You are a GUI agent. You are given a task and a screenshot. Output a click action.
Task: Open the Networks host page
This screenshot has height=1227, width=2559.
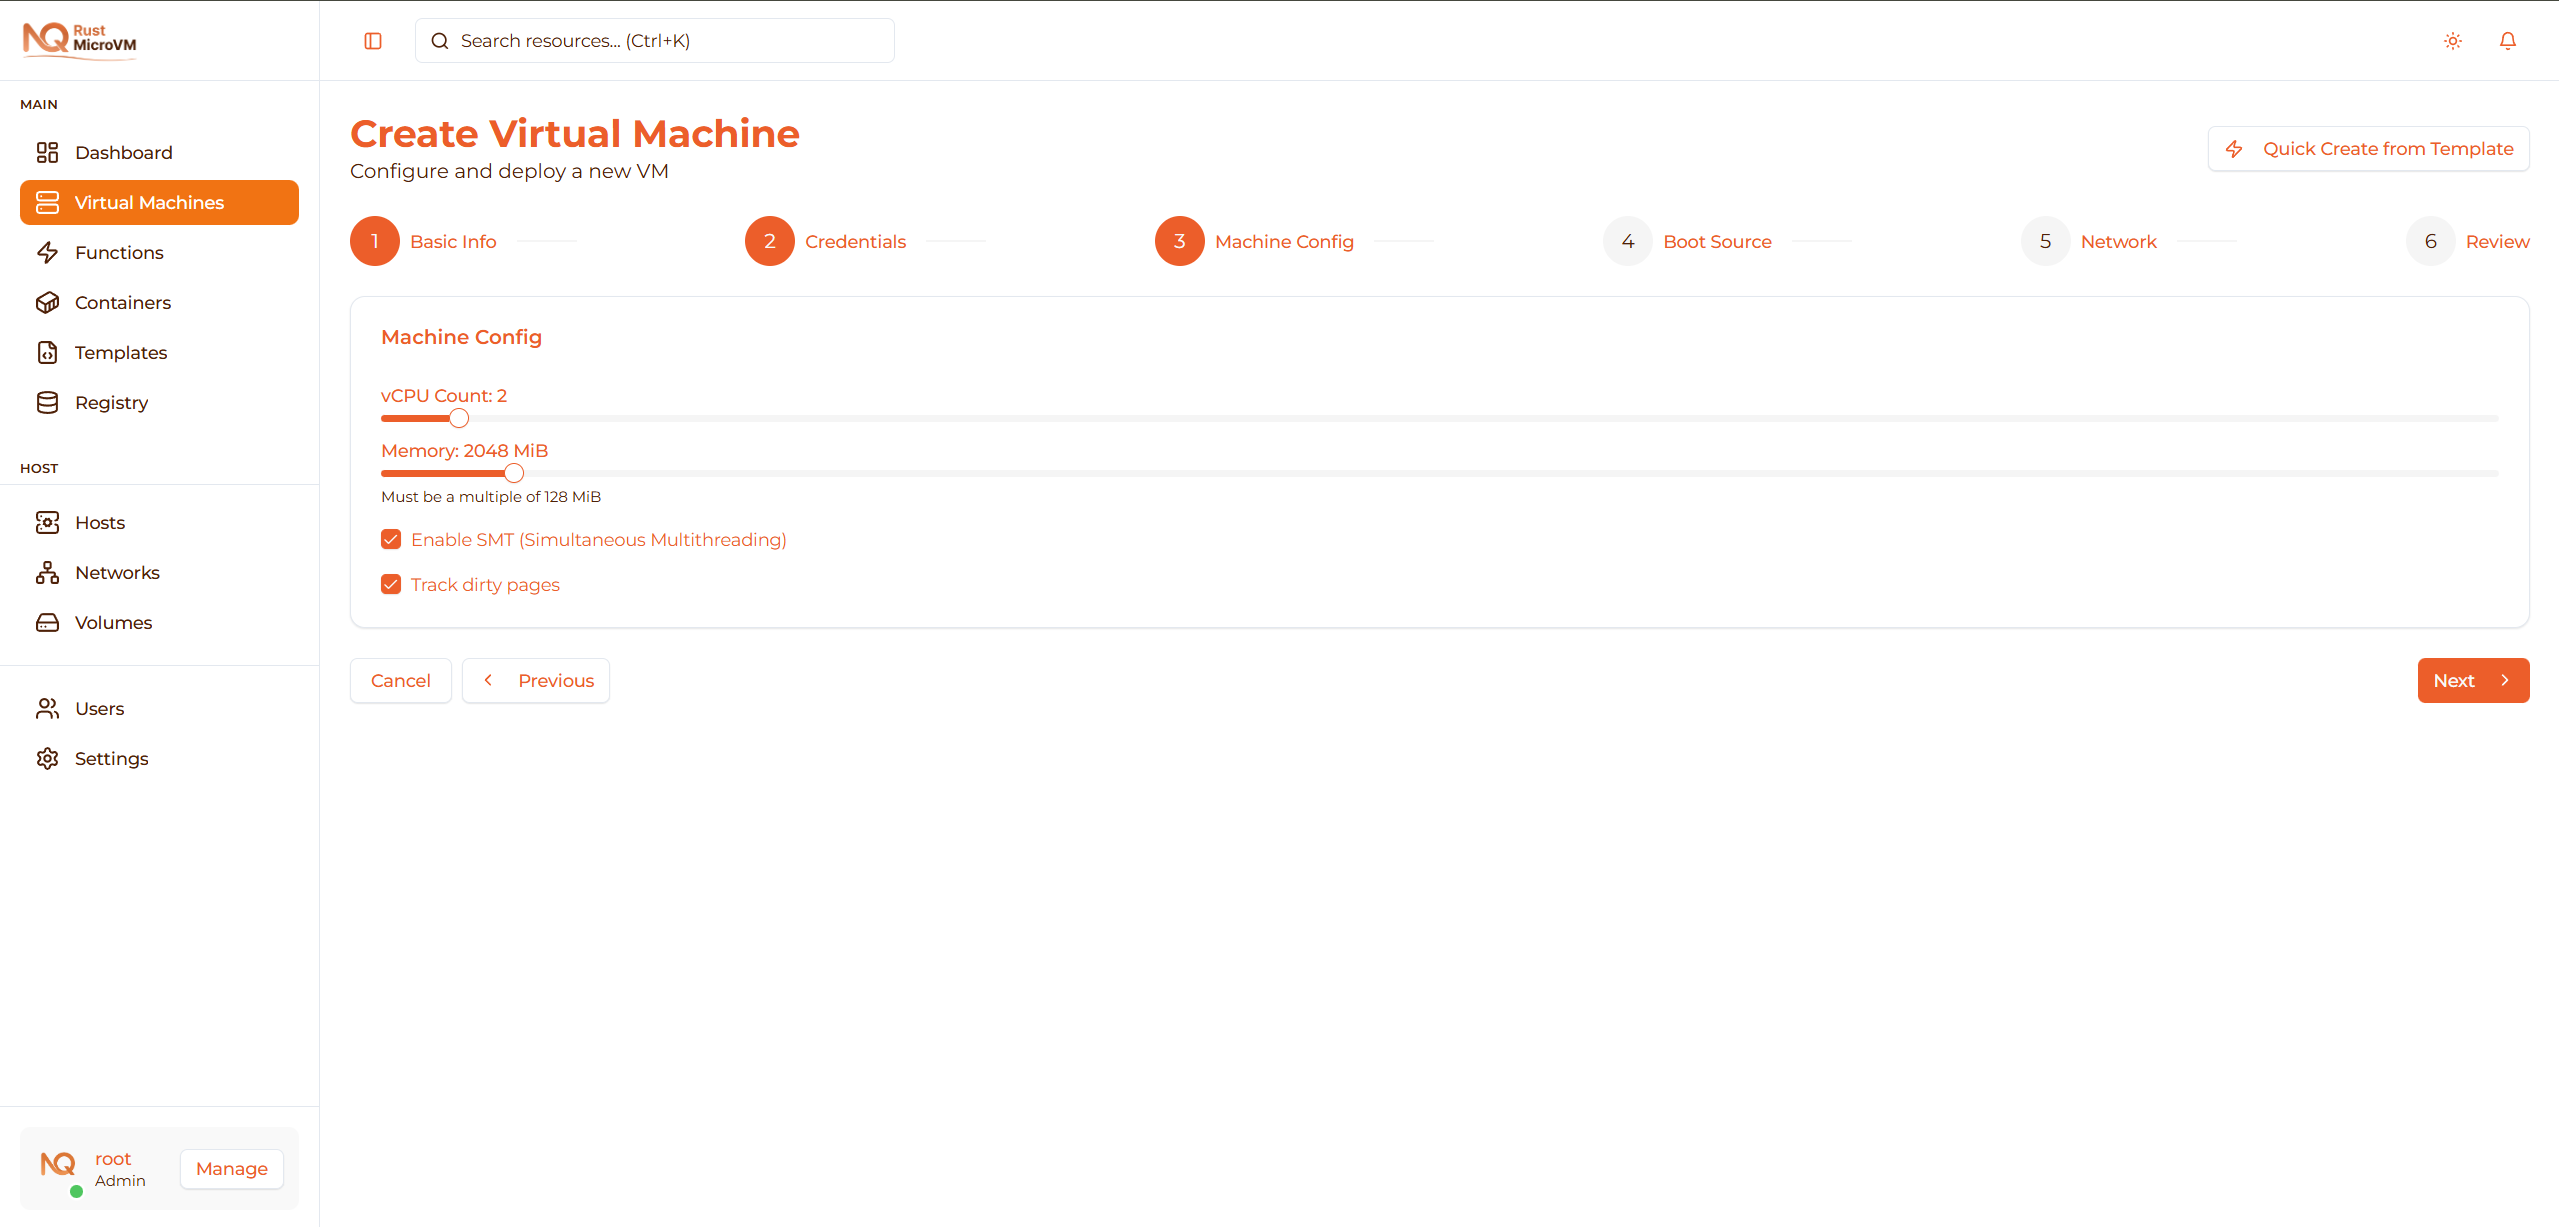pos(117,572)
